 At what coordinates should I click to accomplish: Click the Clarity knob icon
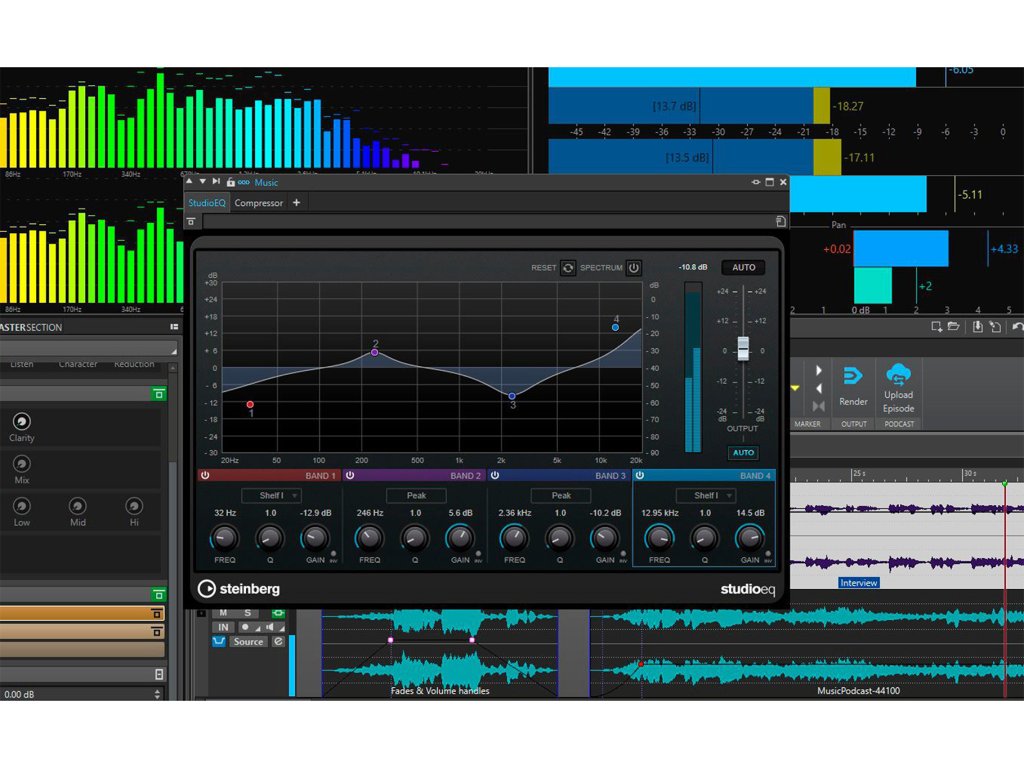[21, 422]
